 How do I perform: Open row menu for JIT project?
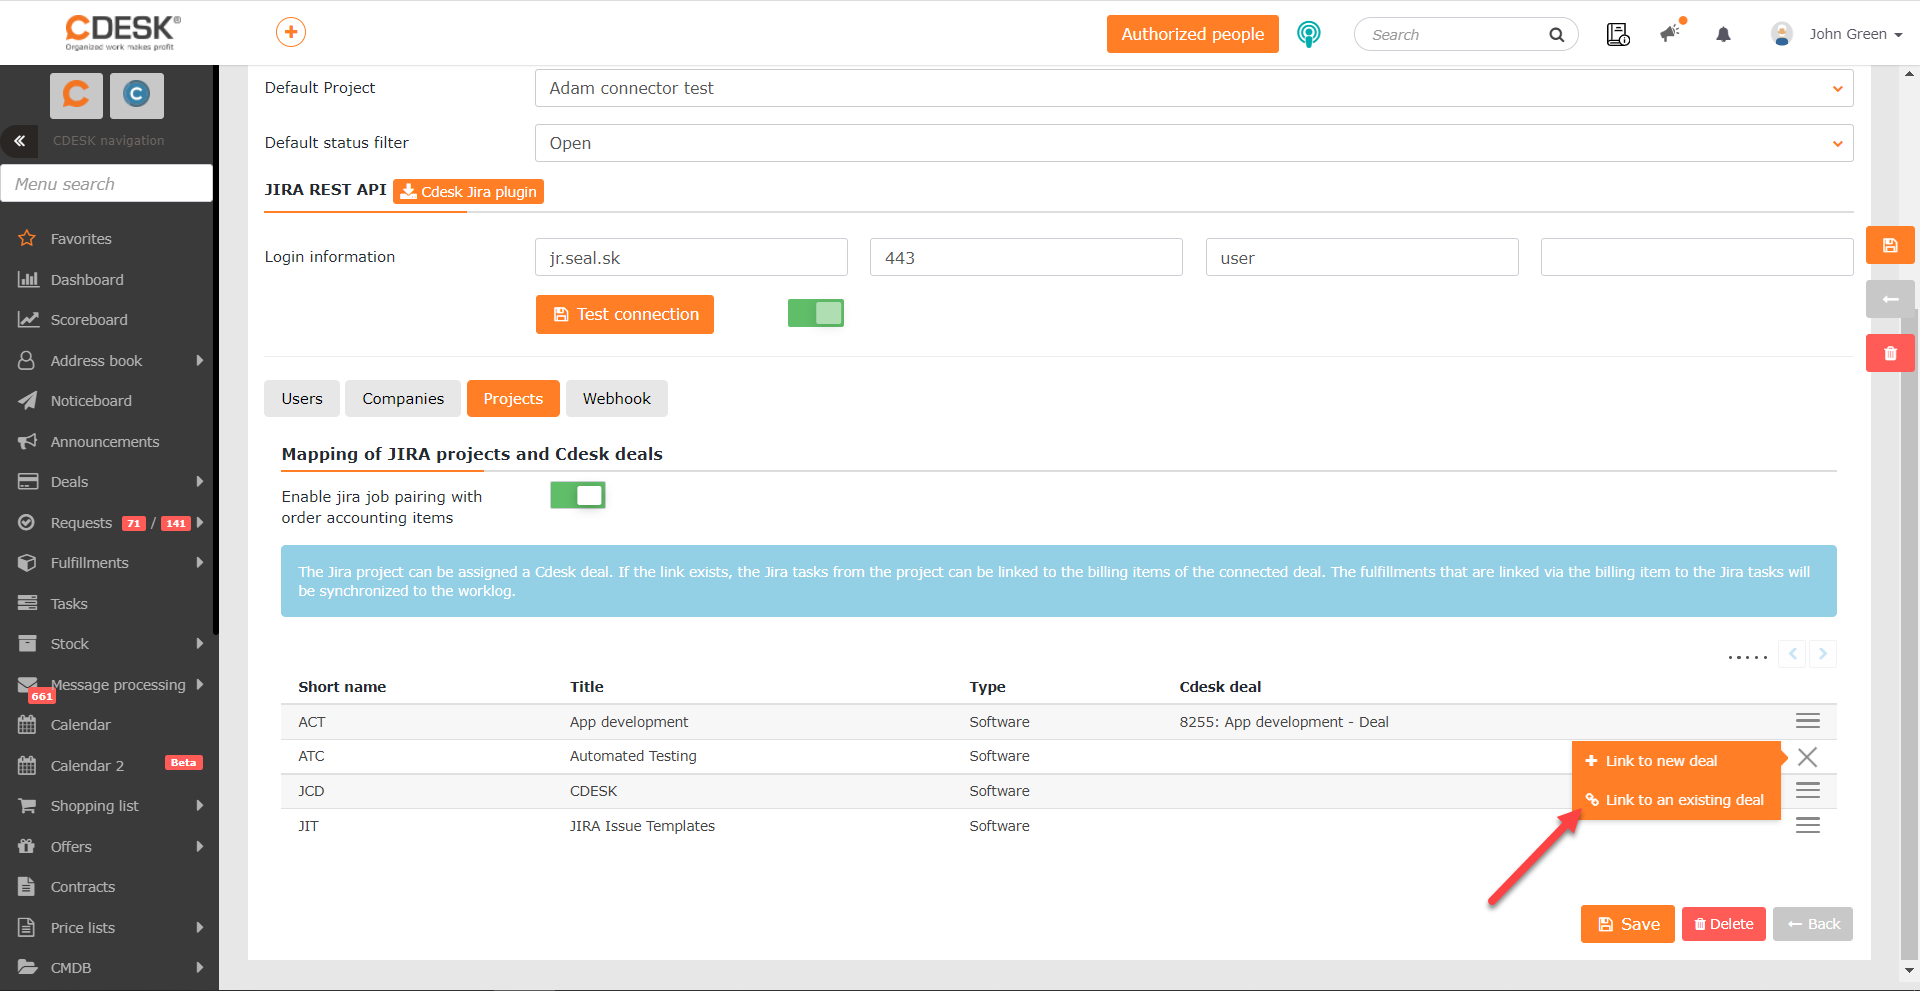click(1807, 825)
